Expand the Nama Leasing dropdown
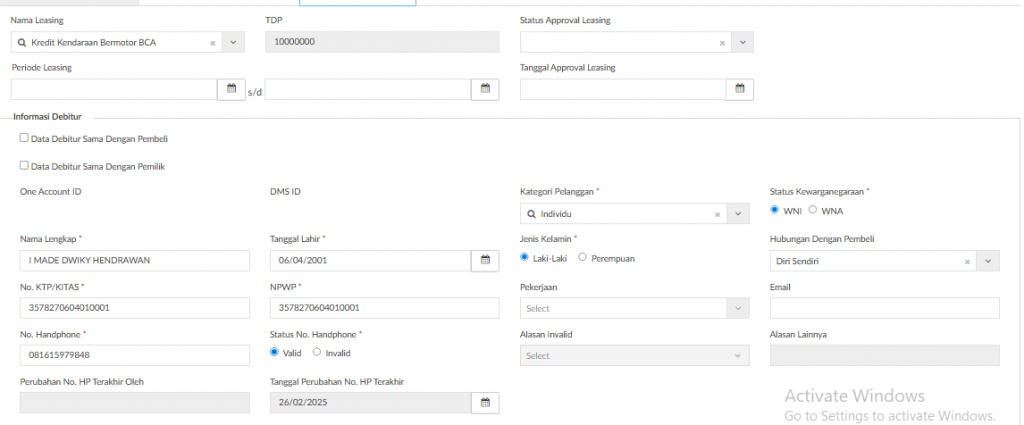Viewport: 1024px width, 425px height. pos(233,42)
